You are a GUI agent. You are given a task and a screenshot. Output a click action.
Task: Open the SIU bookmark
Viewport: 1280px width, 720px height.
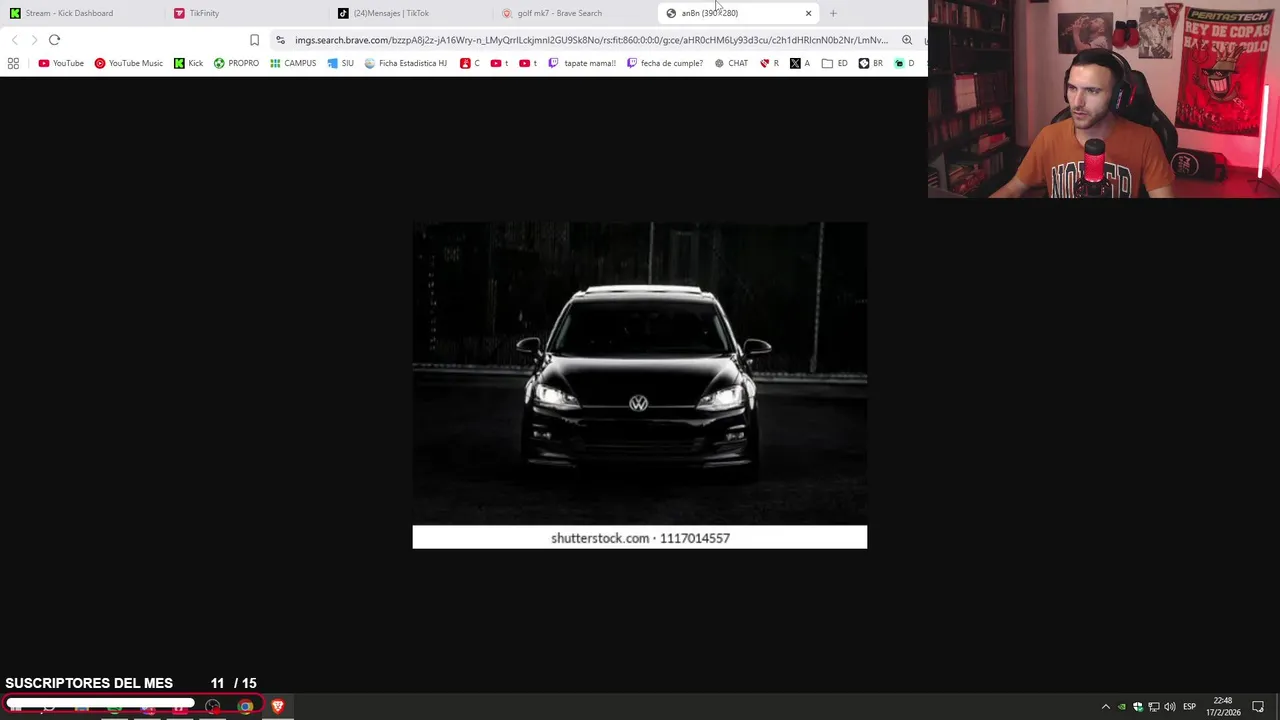point(340,63)
